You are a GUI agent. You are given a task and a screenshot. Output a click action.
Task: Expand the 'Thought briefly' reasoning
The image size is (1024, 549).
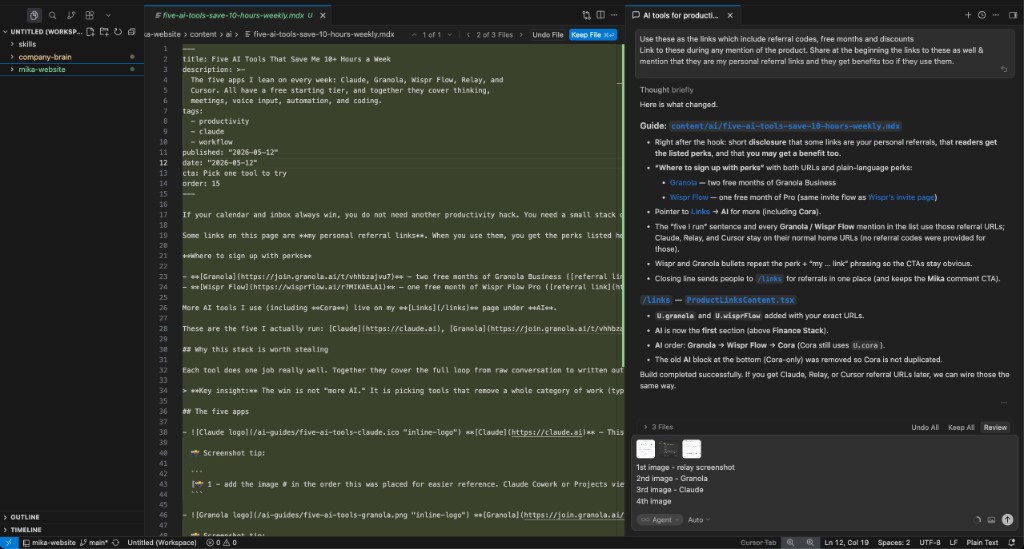[667, 90]
